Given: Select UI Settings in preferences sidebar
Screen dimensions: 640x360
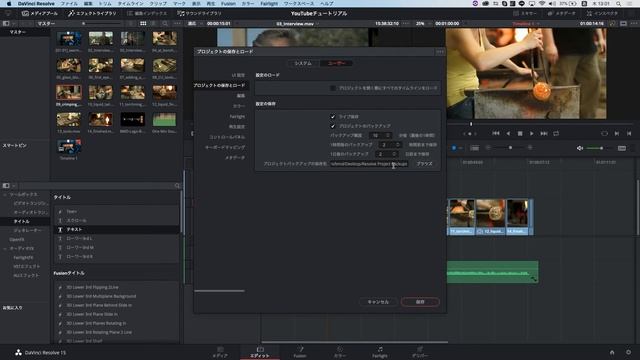Looking at the screenshot, I should coord(238,76).
